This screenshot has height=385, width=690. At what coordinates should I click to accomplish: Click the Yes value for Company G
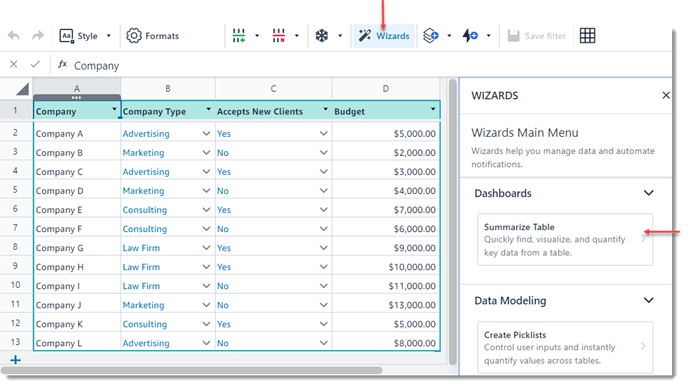click(224, 248)
